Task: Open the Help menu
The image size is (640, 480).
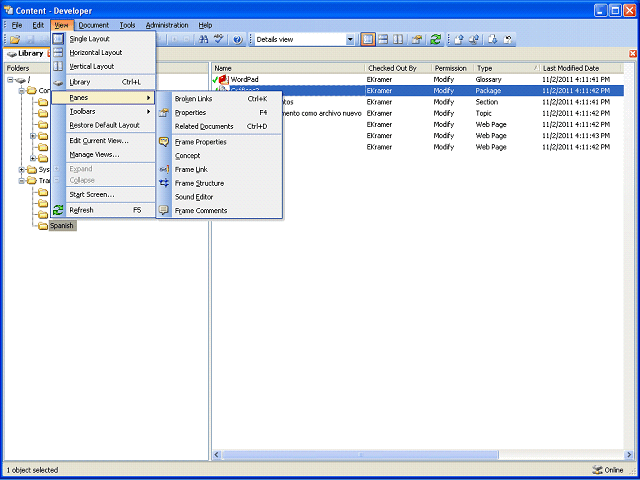Action: pos(205,25)
